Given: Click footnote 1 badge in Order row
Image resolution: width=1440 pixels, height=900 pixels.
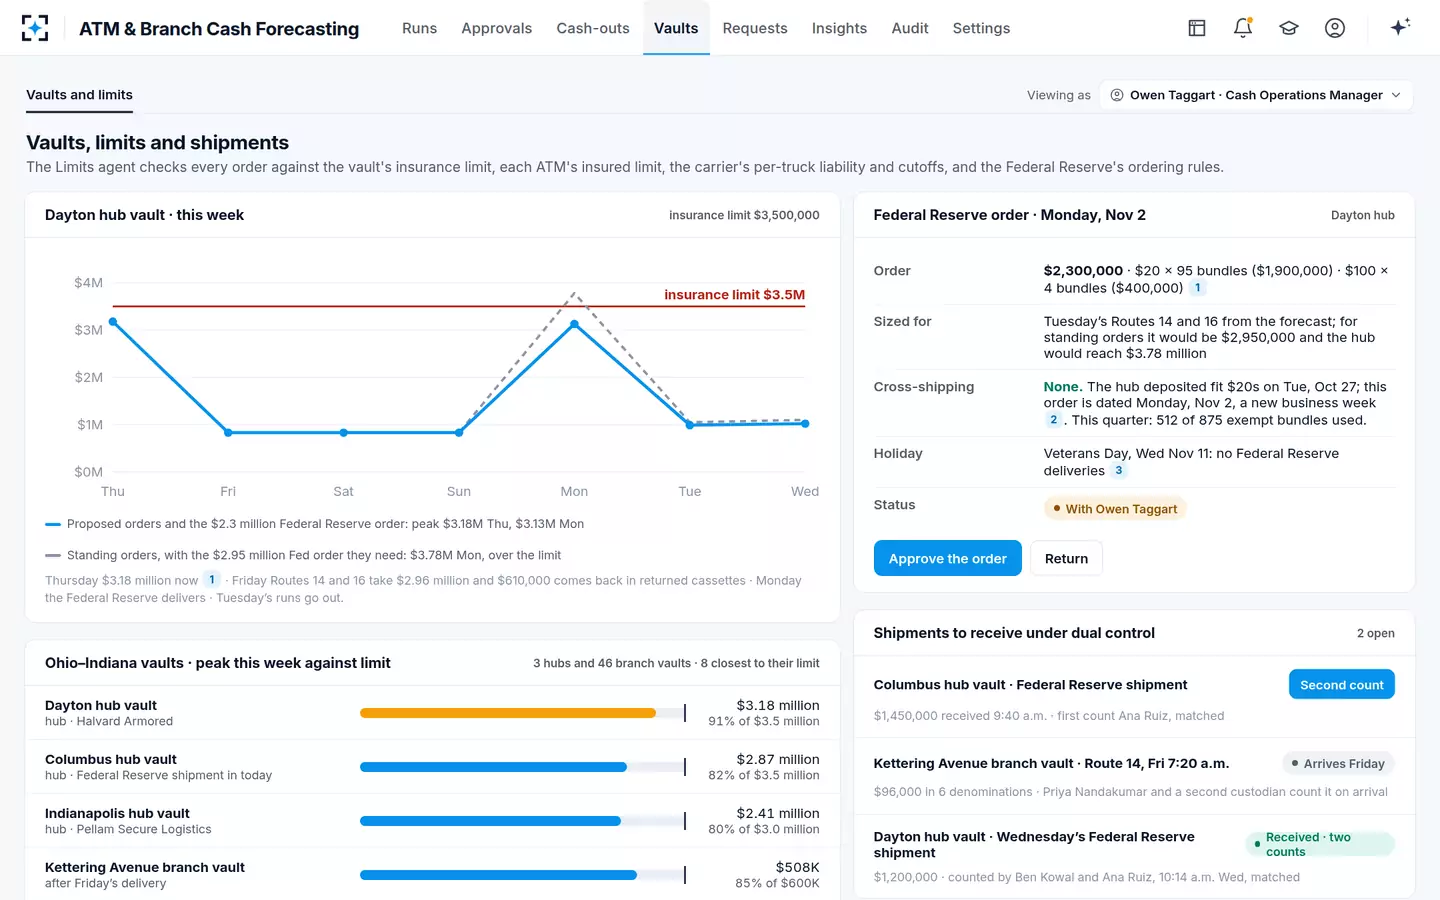Looking at the screenshot, I should 1198,288.
